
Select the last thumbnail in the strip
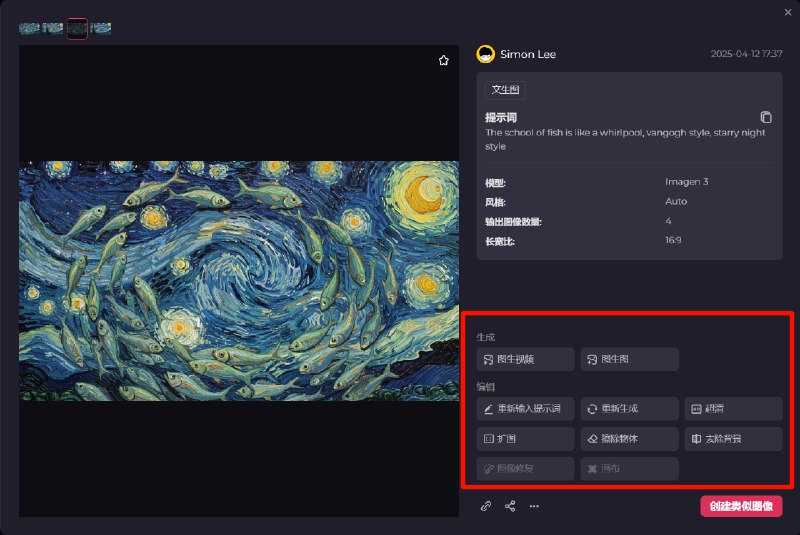[x=101, y=28]
